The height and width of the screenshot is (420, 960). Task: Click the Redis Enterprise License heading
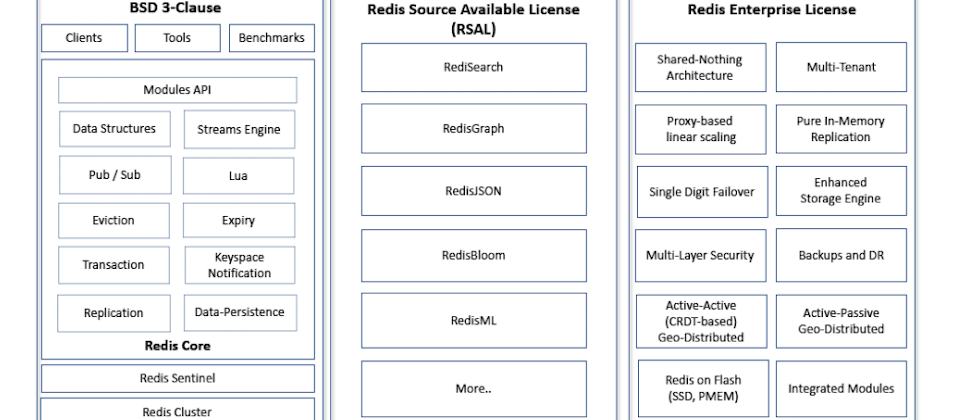point(771,10)
